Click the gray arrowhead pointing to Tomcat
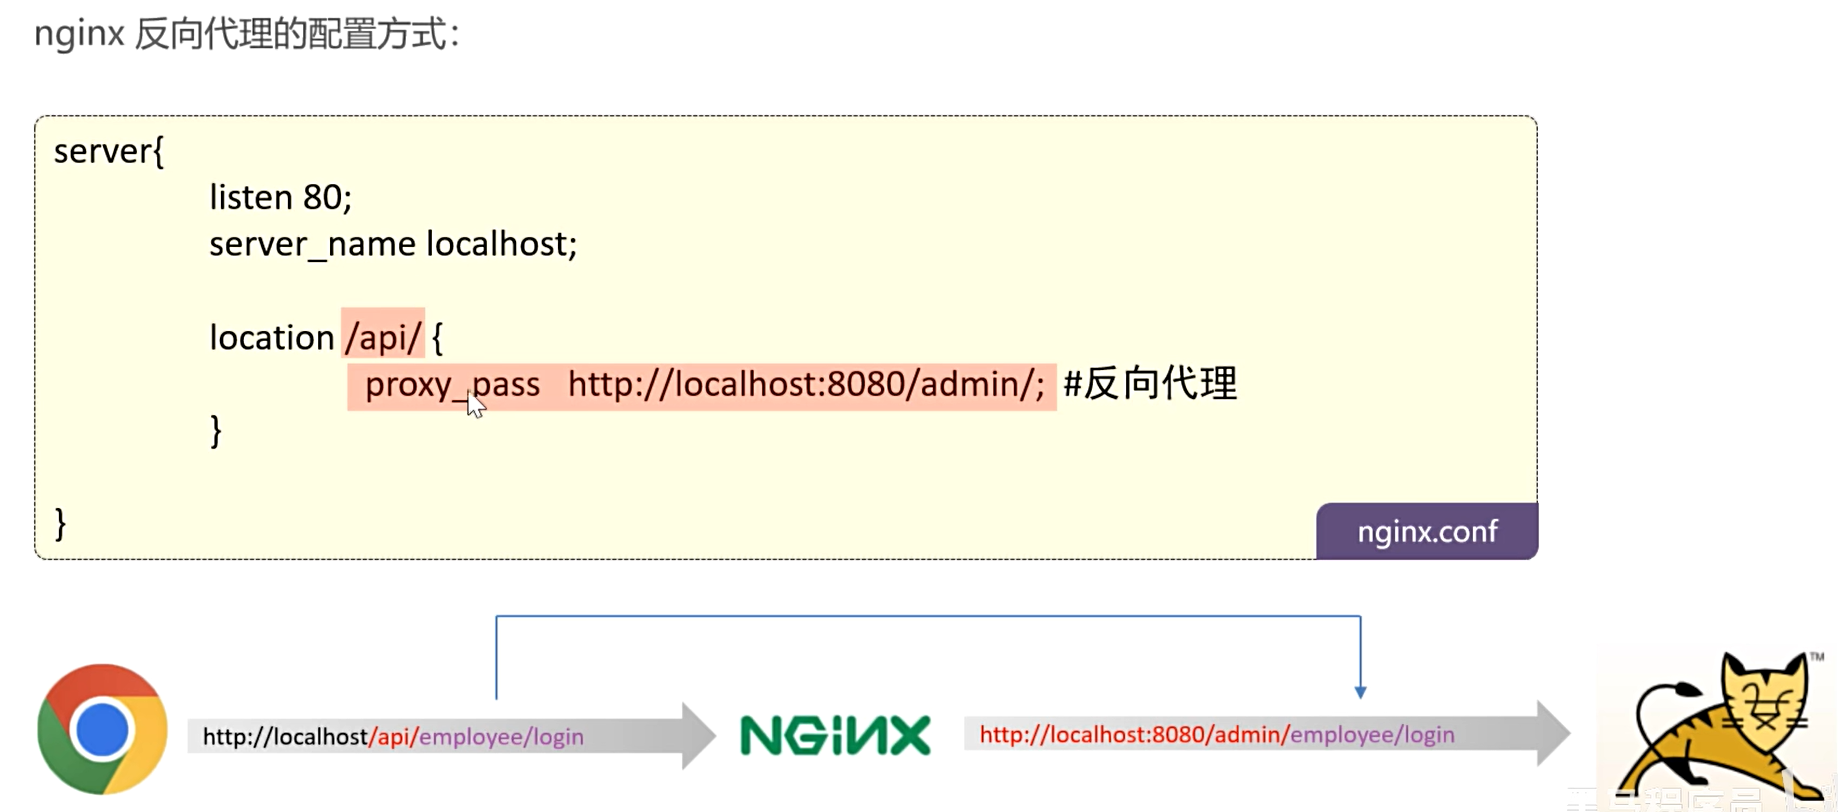The width and height of the screenshot is (1838, 812). tap(1553, 734)
